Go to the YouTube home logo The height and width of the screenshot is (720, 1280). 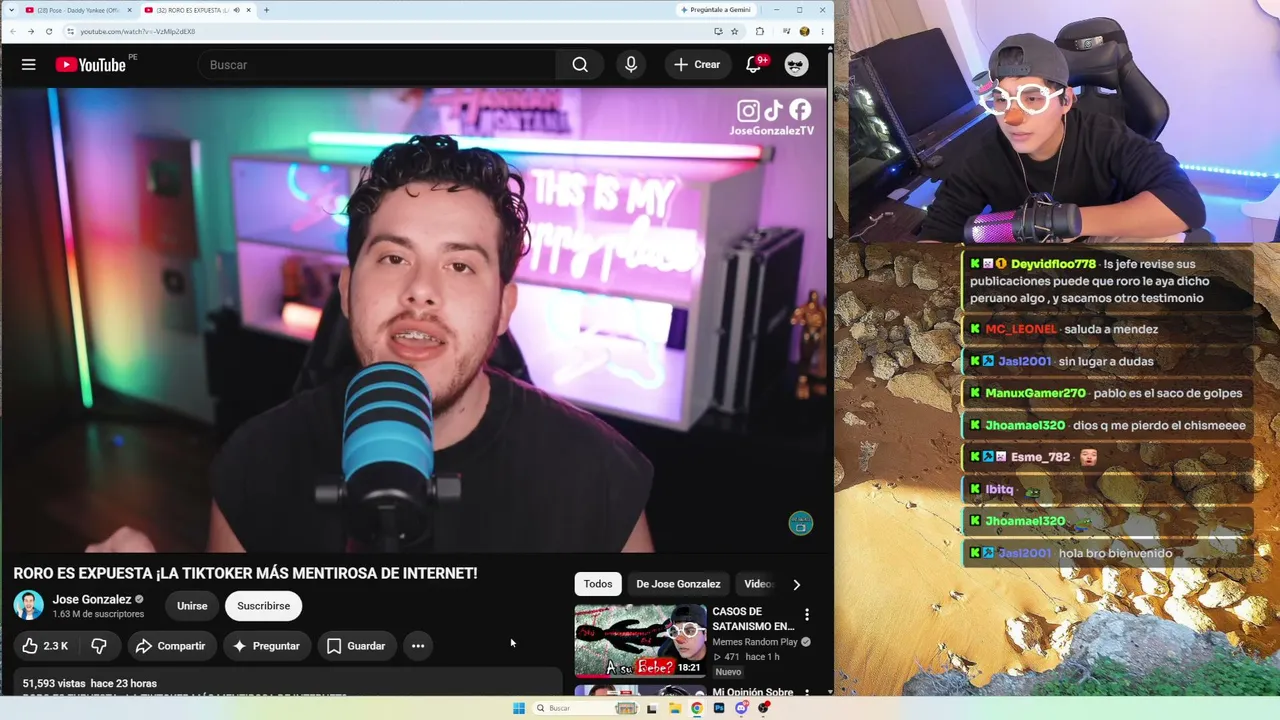pos(90,65)
